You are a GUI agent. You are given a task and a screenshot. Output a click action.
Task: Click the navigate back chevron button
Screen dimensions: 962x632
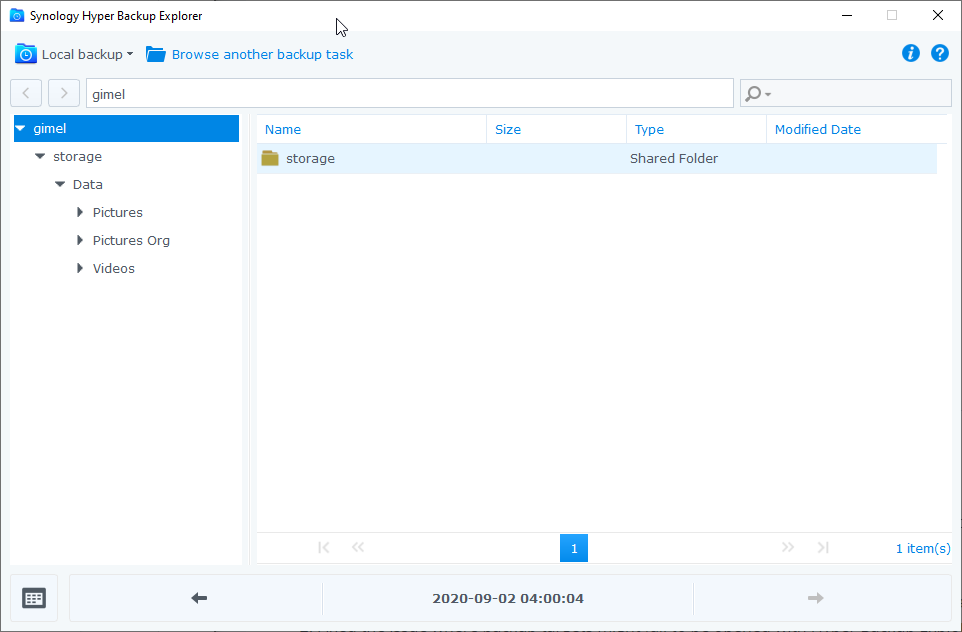[x=26, y=93]
